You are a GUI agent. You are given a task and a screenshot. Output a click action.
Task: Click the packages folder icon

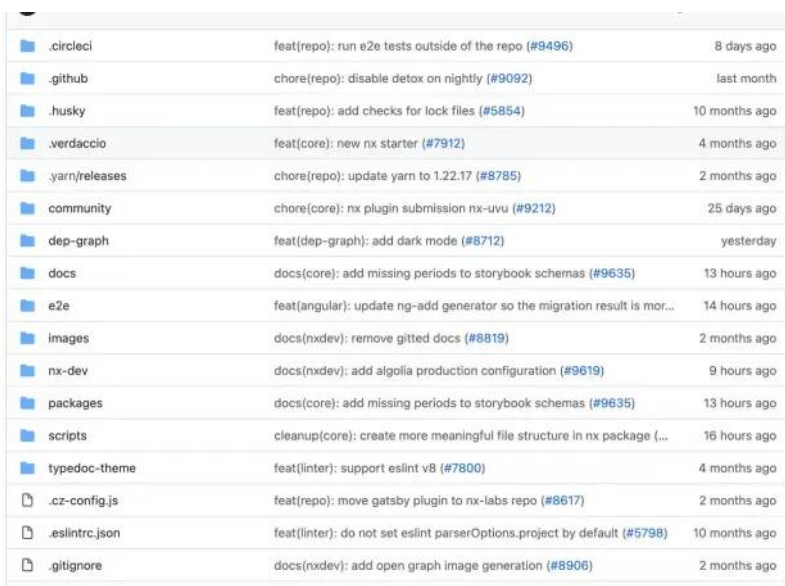click(28, 403)
